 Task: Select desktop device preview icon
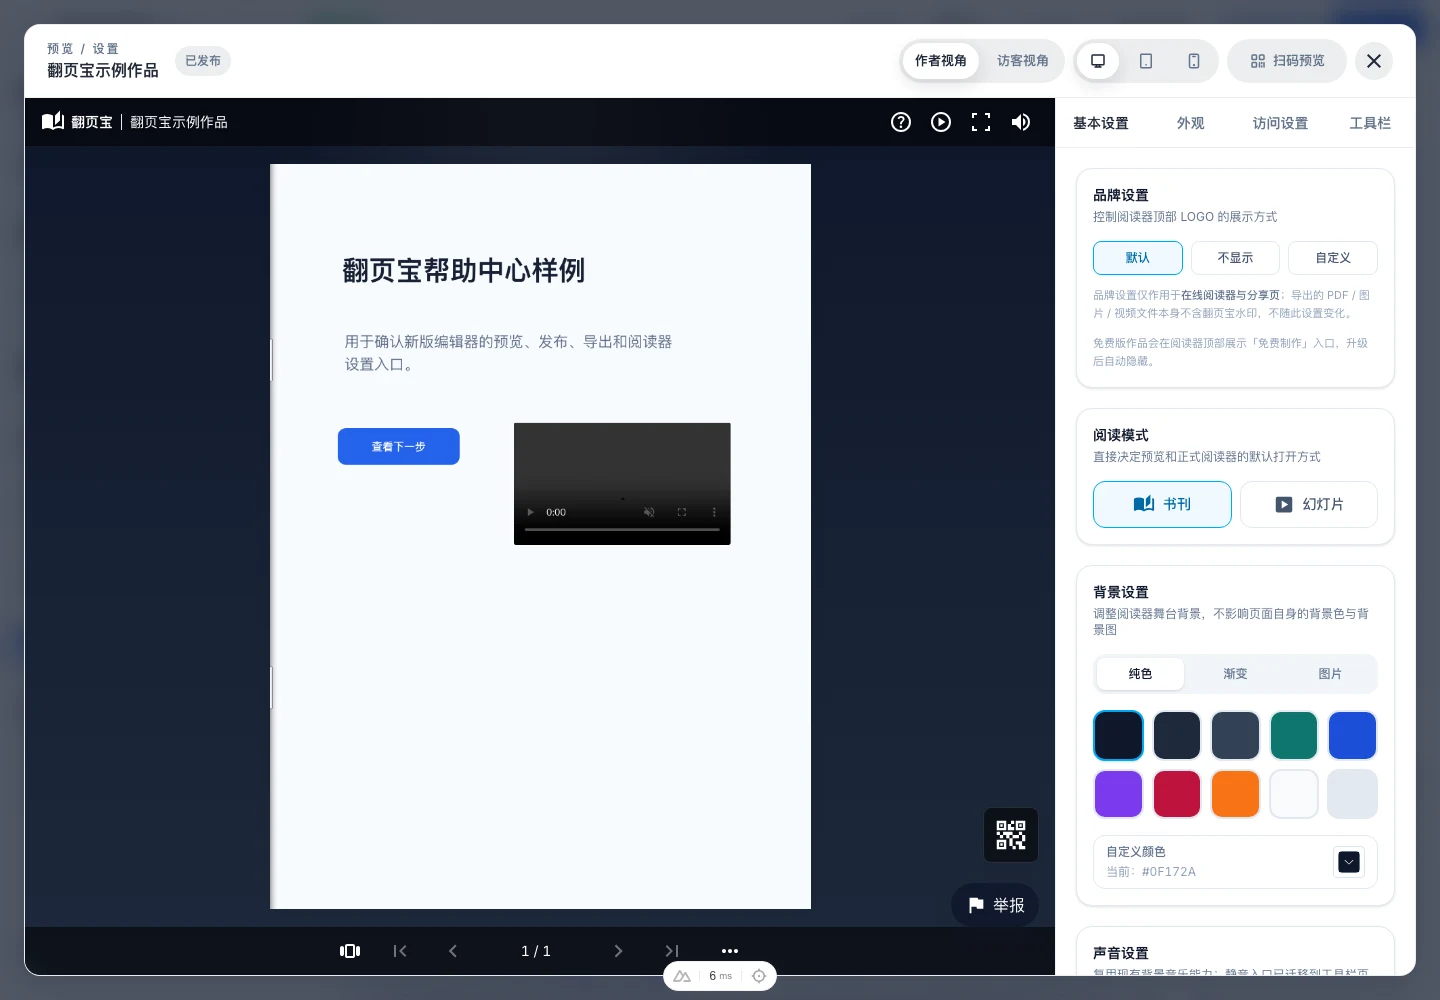point(1098,61)
